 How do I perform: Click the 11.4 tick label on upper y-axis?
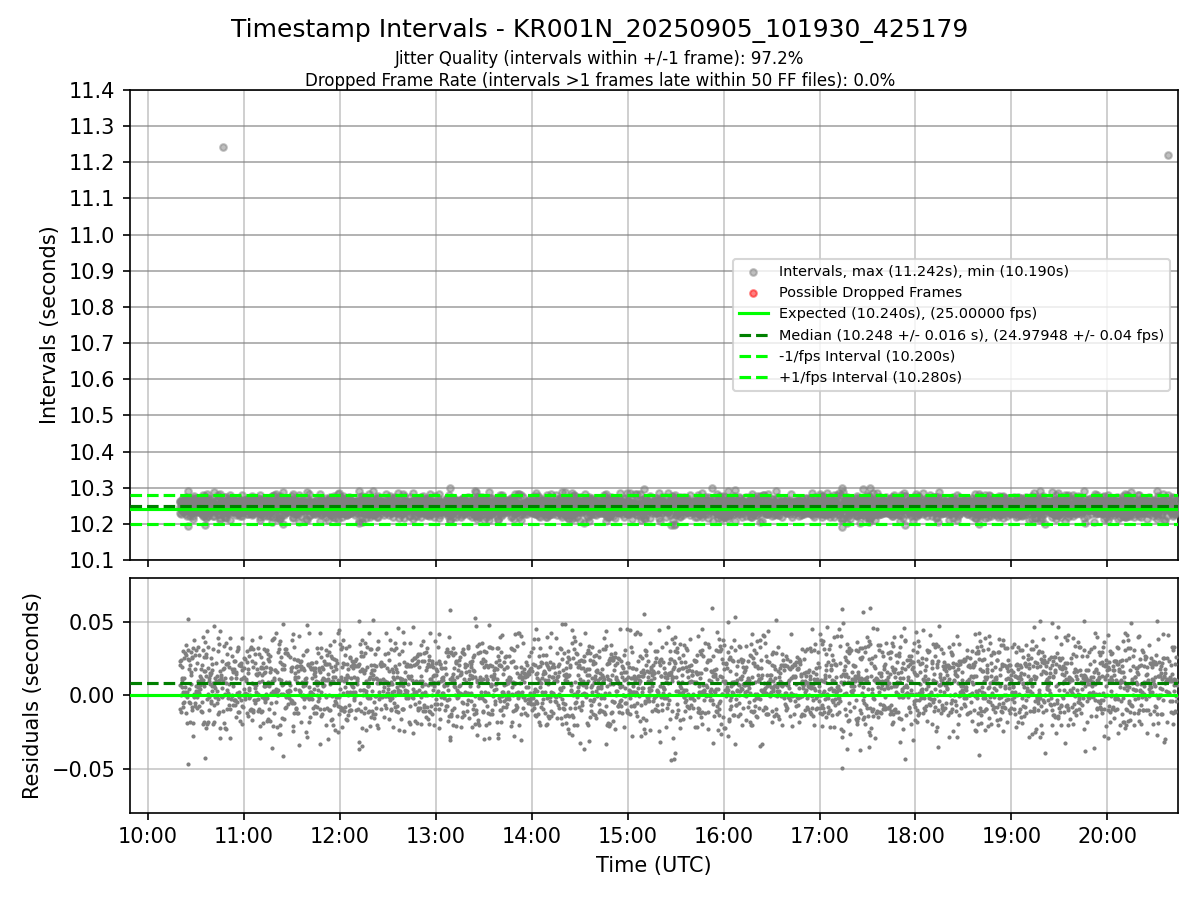point(94,91)
